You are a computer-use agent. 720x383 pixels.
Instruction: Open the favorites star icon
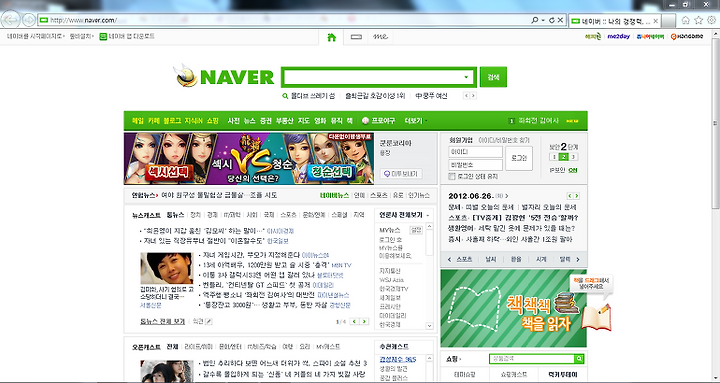[698, 20]
